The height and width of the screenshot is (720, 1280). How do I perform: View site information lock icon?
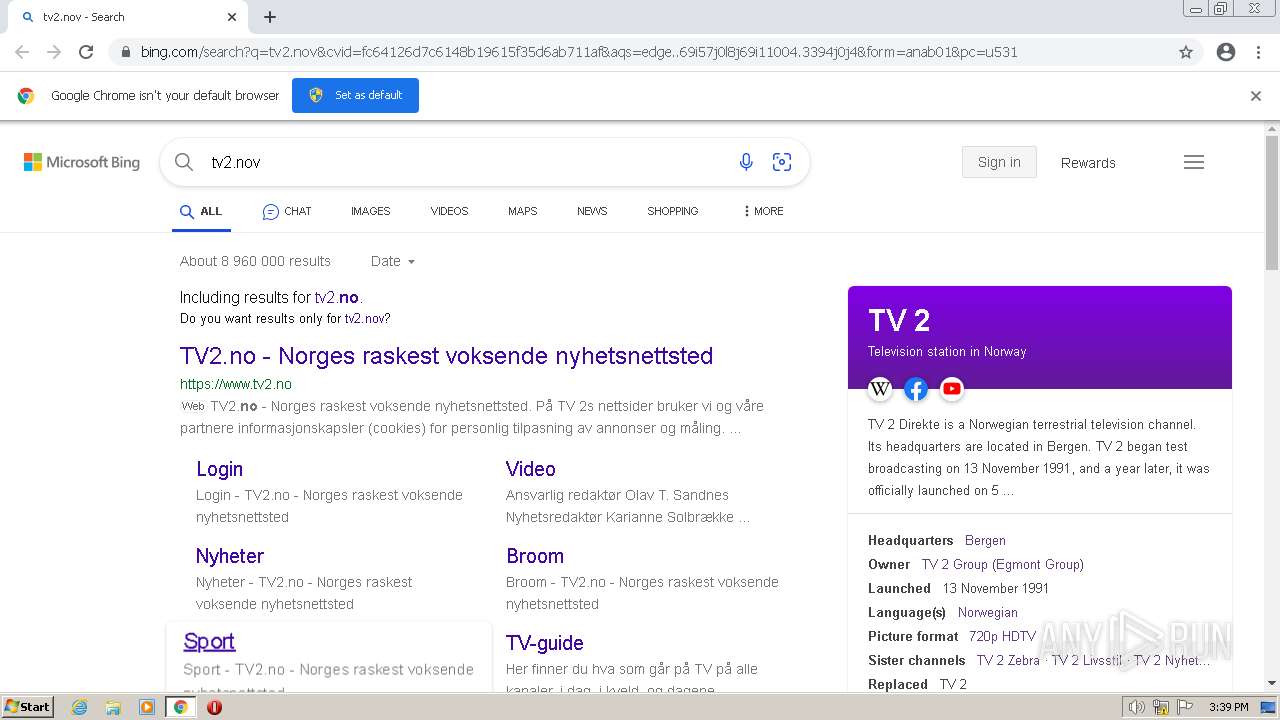click(125, 52)
